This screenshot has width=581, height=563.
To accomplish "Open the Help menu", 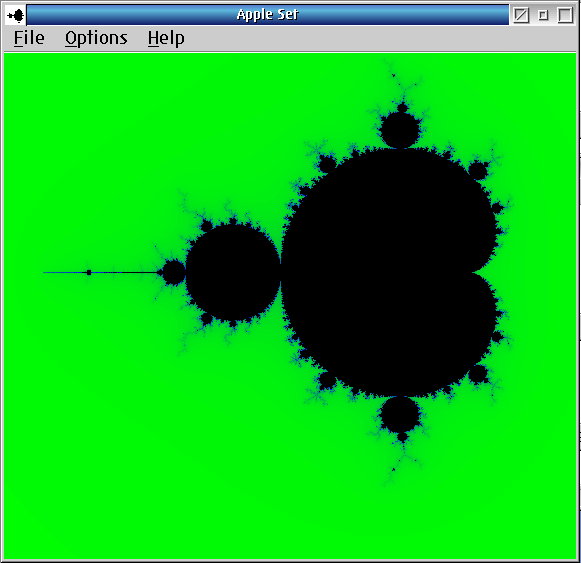I will pos(166,39).
